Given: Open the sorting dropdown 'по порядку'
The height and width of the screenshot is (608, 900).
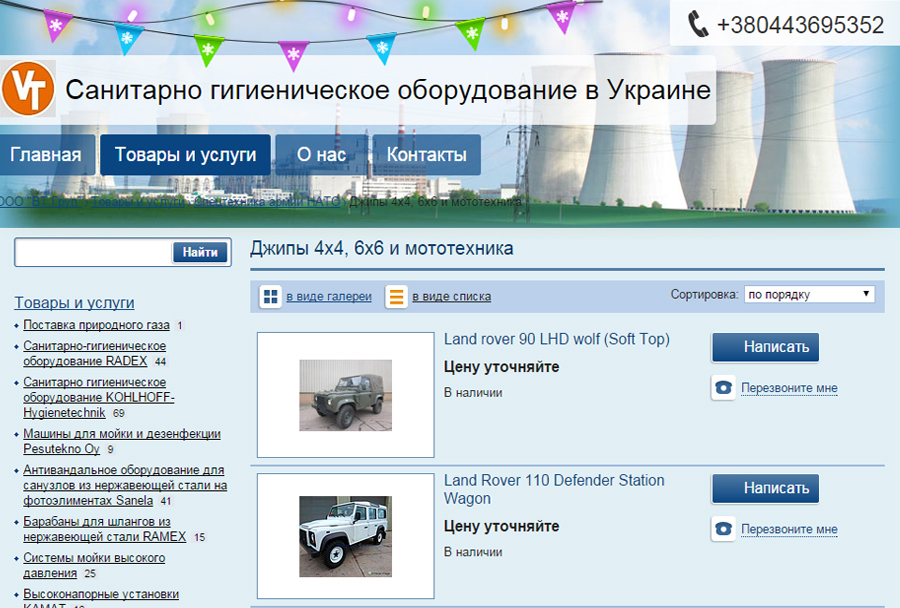Looking at the screenshot, I should coord(808,295).
